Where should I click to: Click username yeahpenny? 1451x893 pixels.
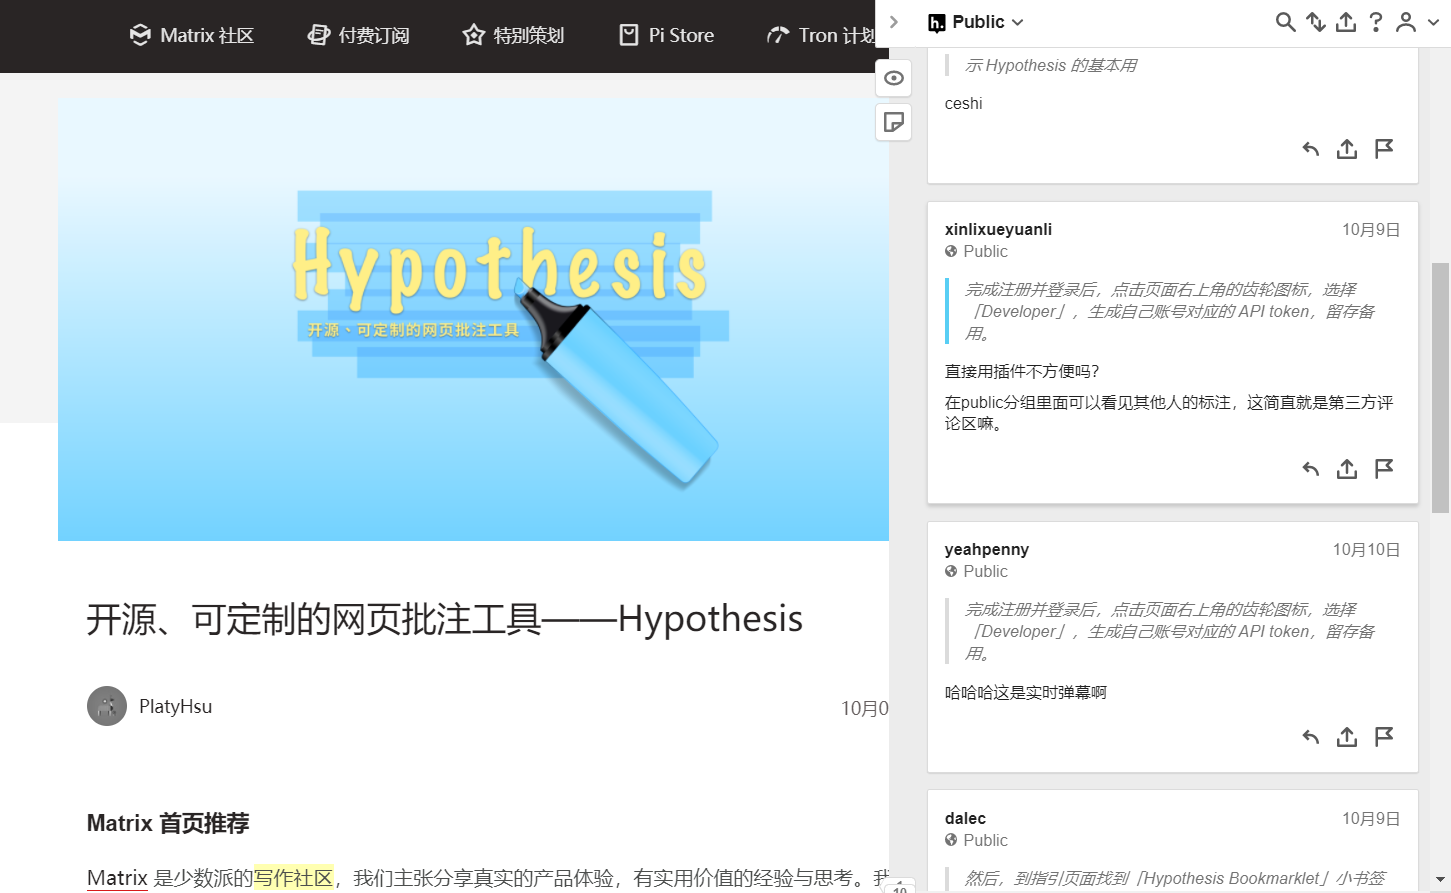[986, 549]
